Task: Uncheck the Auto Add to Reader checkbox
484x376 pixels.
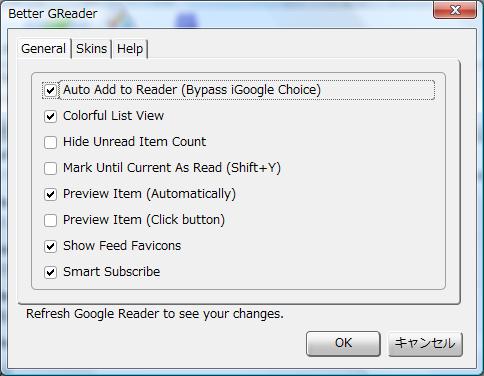Action: pos(50,90)
